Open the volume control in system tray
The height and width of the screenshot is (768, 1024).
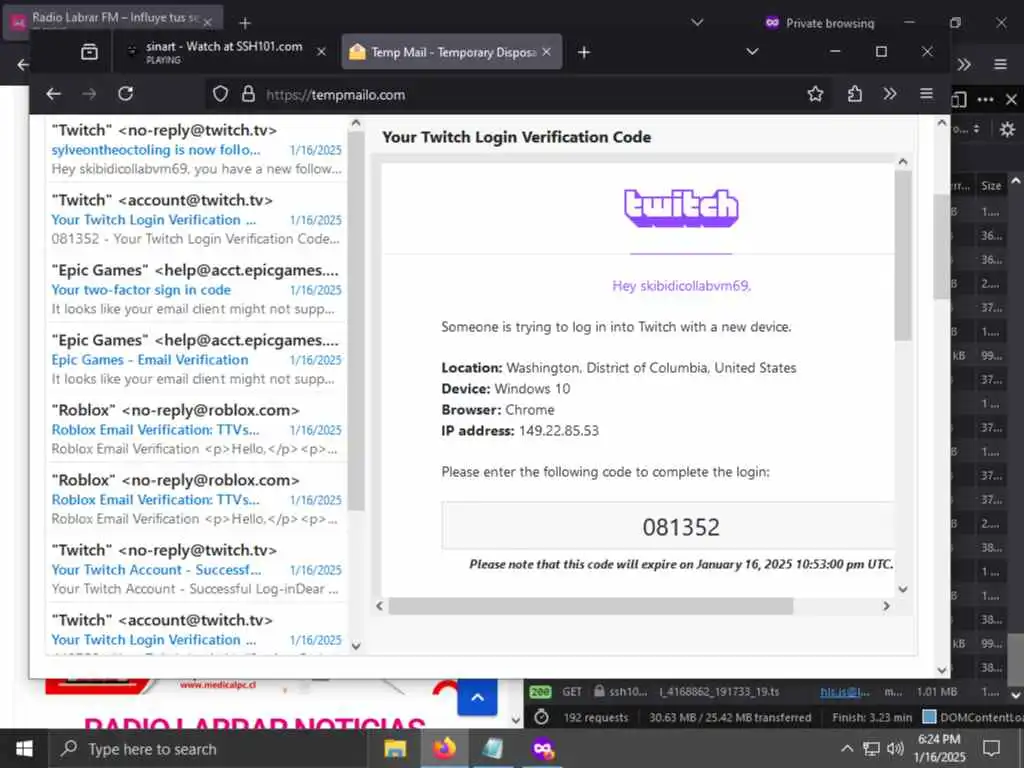click(895, 748)
